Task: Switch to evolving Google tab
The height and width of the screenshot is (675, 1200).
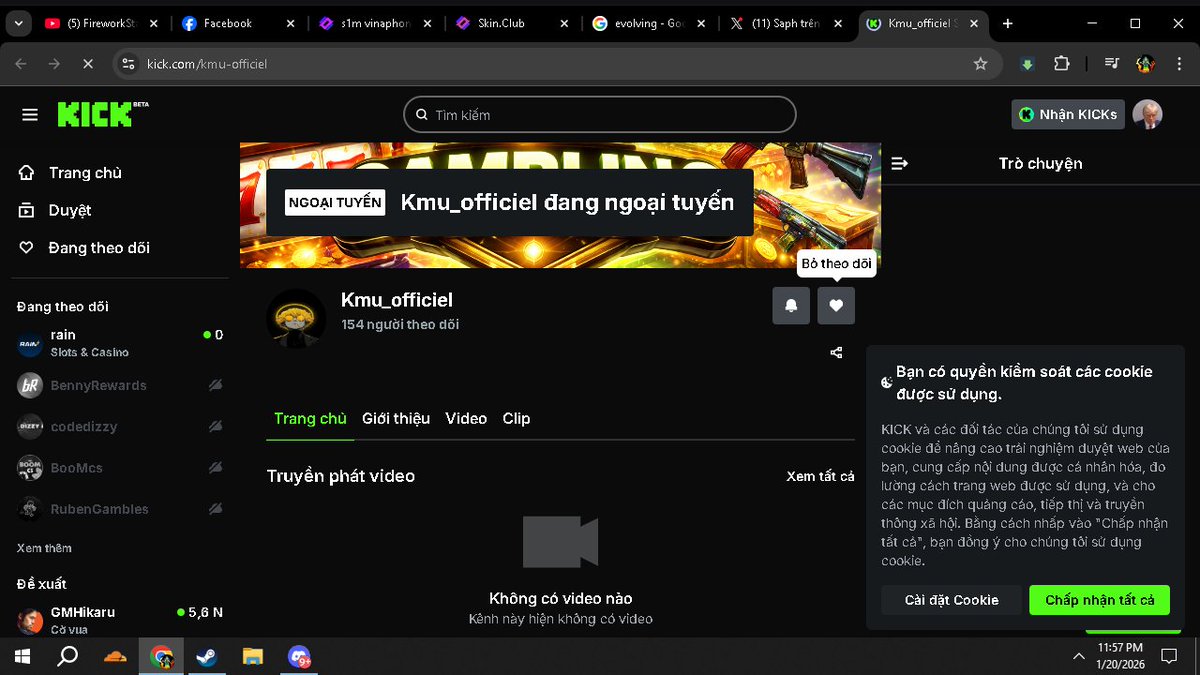Action: point(649,23)
